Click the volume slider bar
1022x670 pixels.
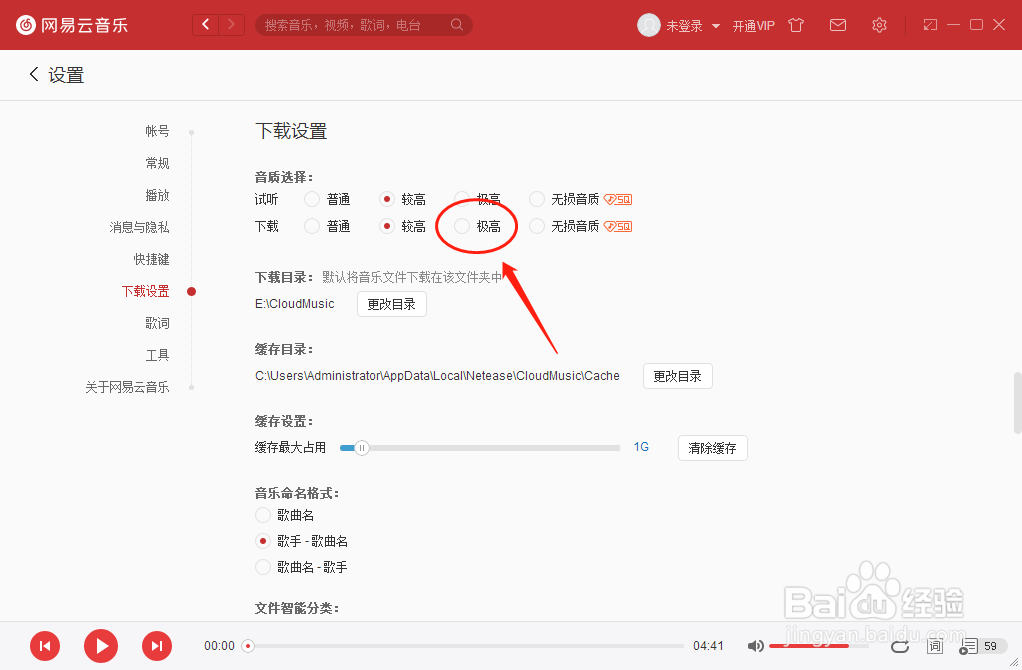coord(819,646)
